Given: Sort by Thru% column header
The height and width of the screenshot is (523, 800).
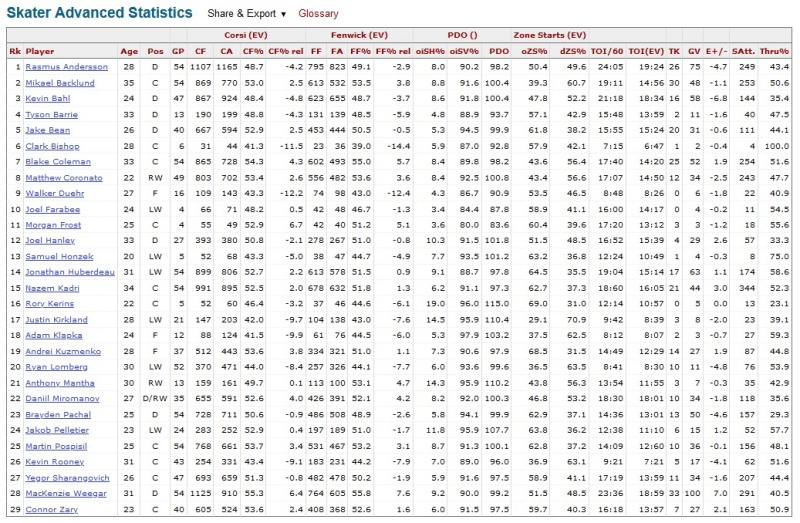Looking at the screenshot, I should click(x=774, y=51).
